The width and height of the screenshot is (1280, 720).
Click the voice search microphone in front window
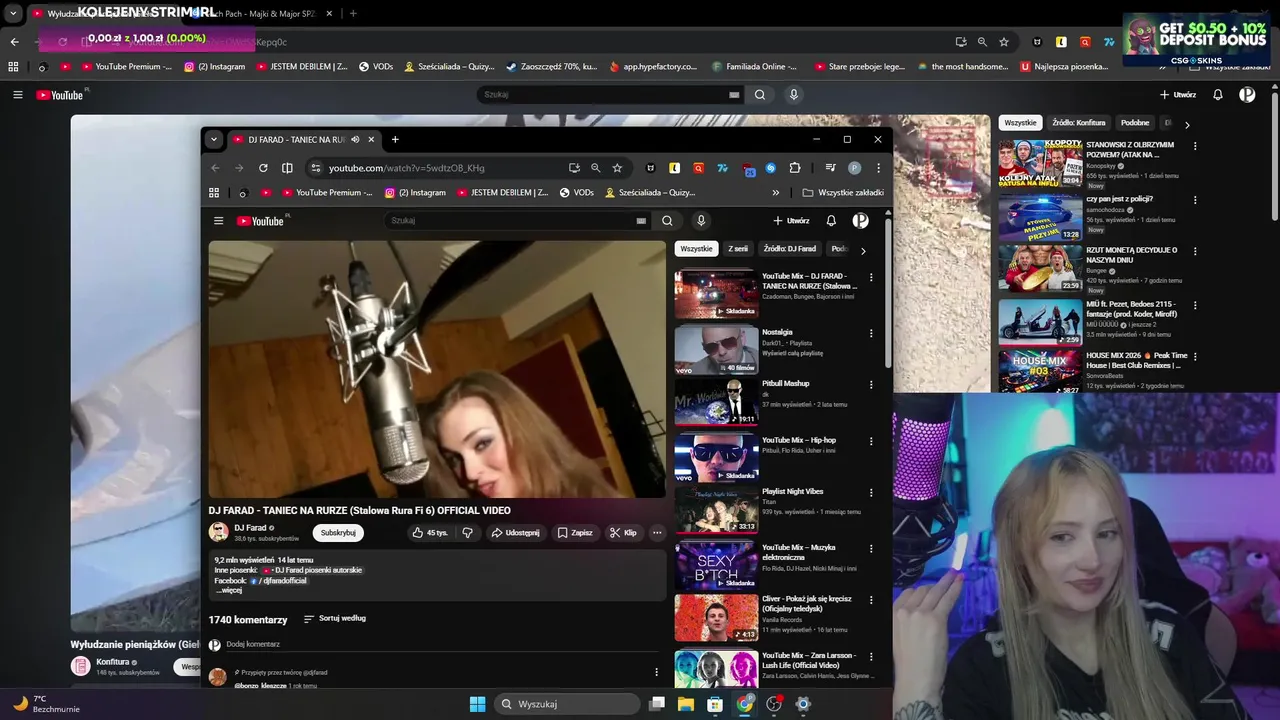pyautogui.click(x=701, y=221)
